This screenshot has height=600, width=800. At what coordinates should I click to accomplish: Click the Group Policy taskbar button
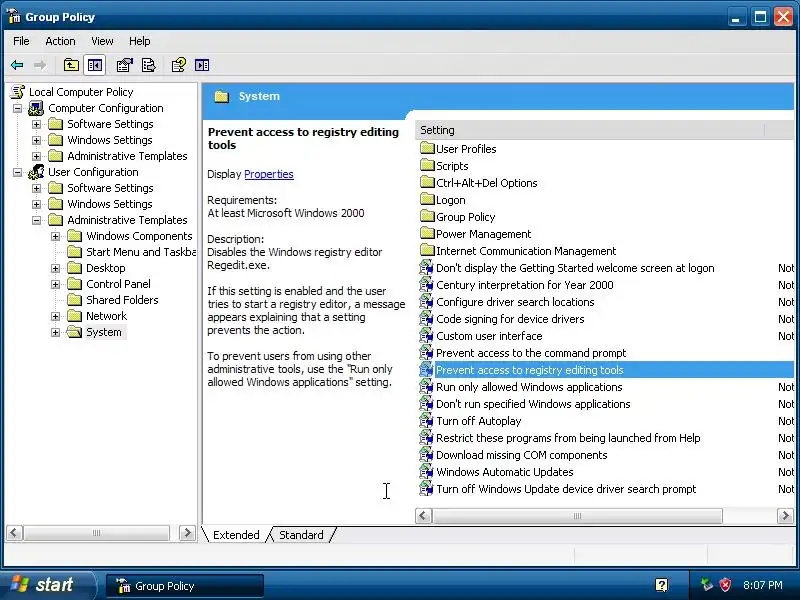185,586
